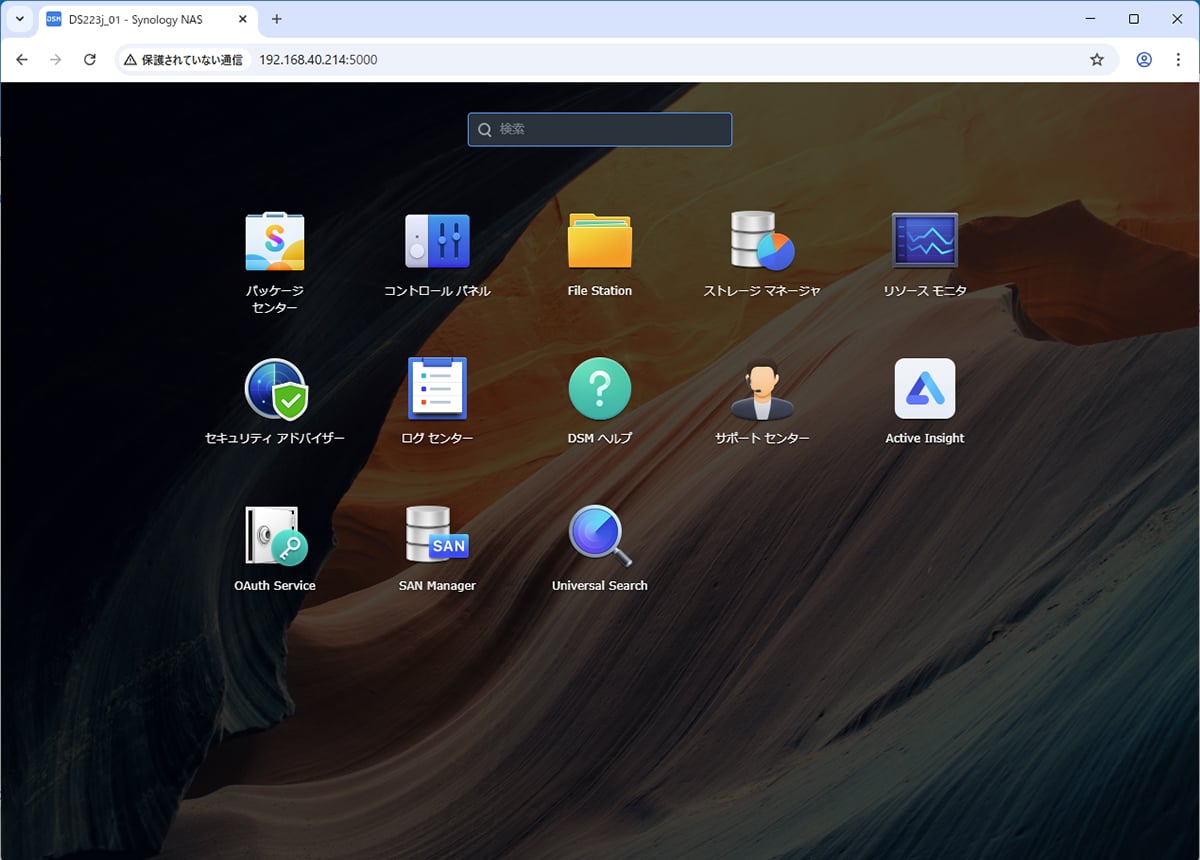This screenshot has height=860, width=1200.
Task: Launch Security Advisor (セキュリティアドバイザー)
Action: pyautogui.click(x=275, y=390)
